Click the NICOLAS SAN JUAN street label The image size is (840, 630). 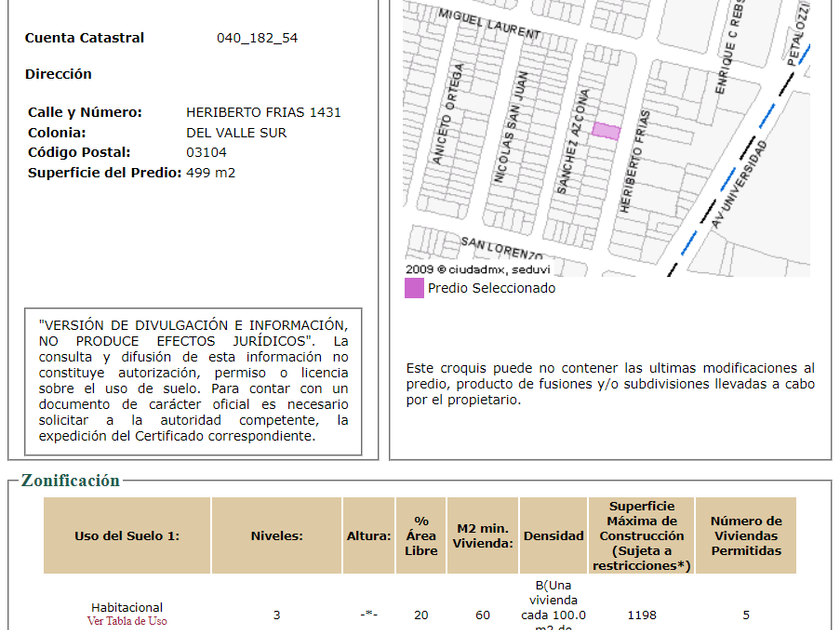511,126
